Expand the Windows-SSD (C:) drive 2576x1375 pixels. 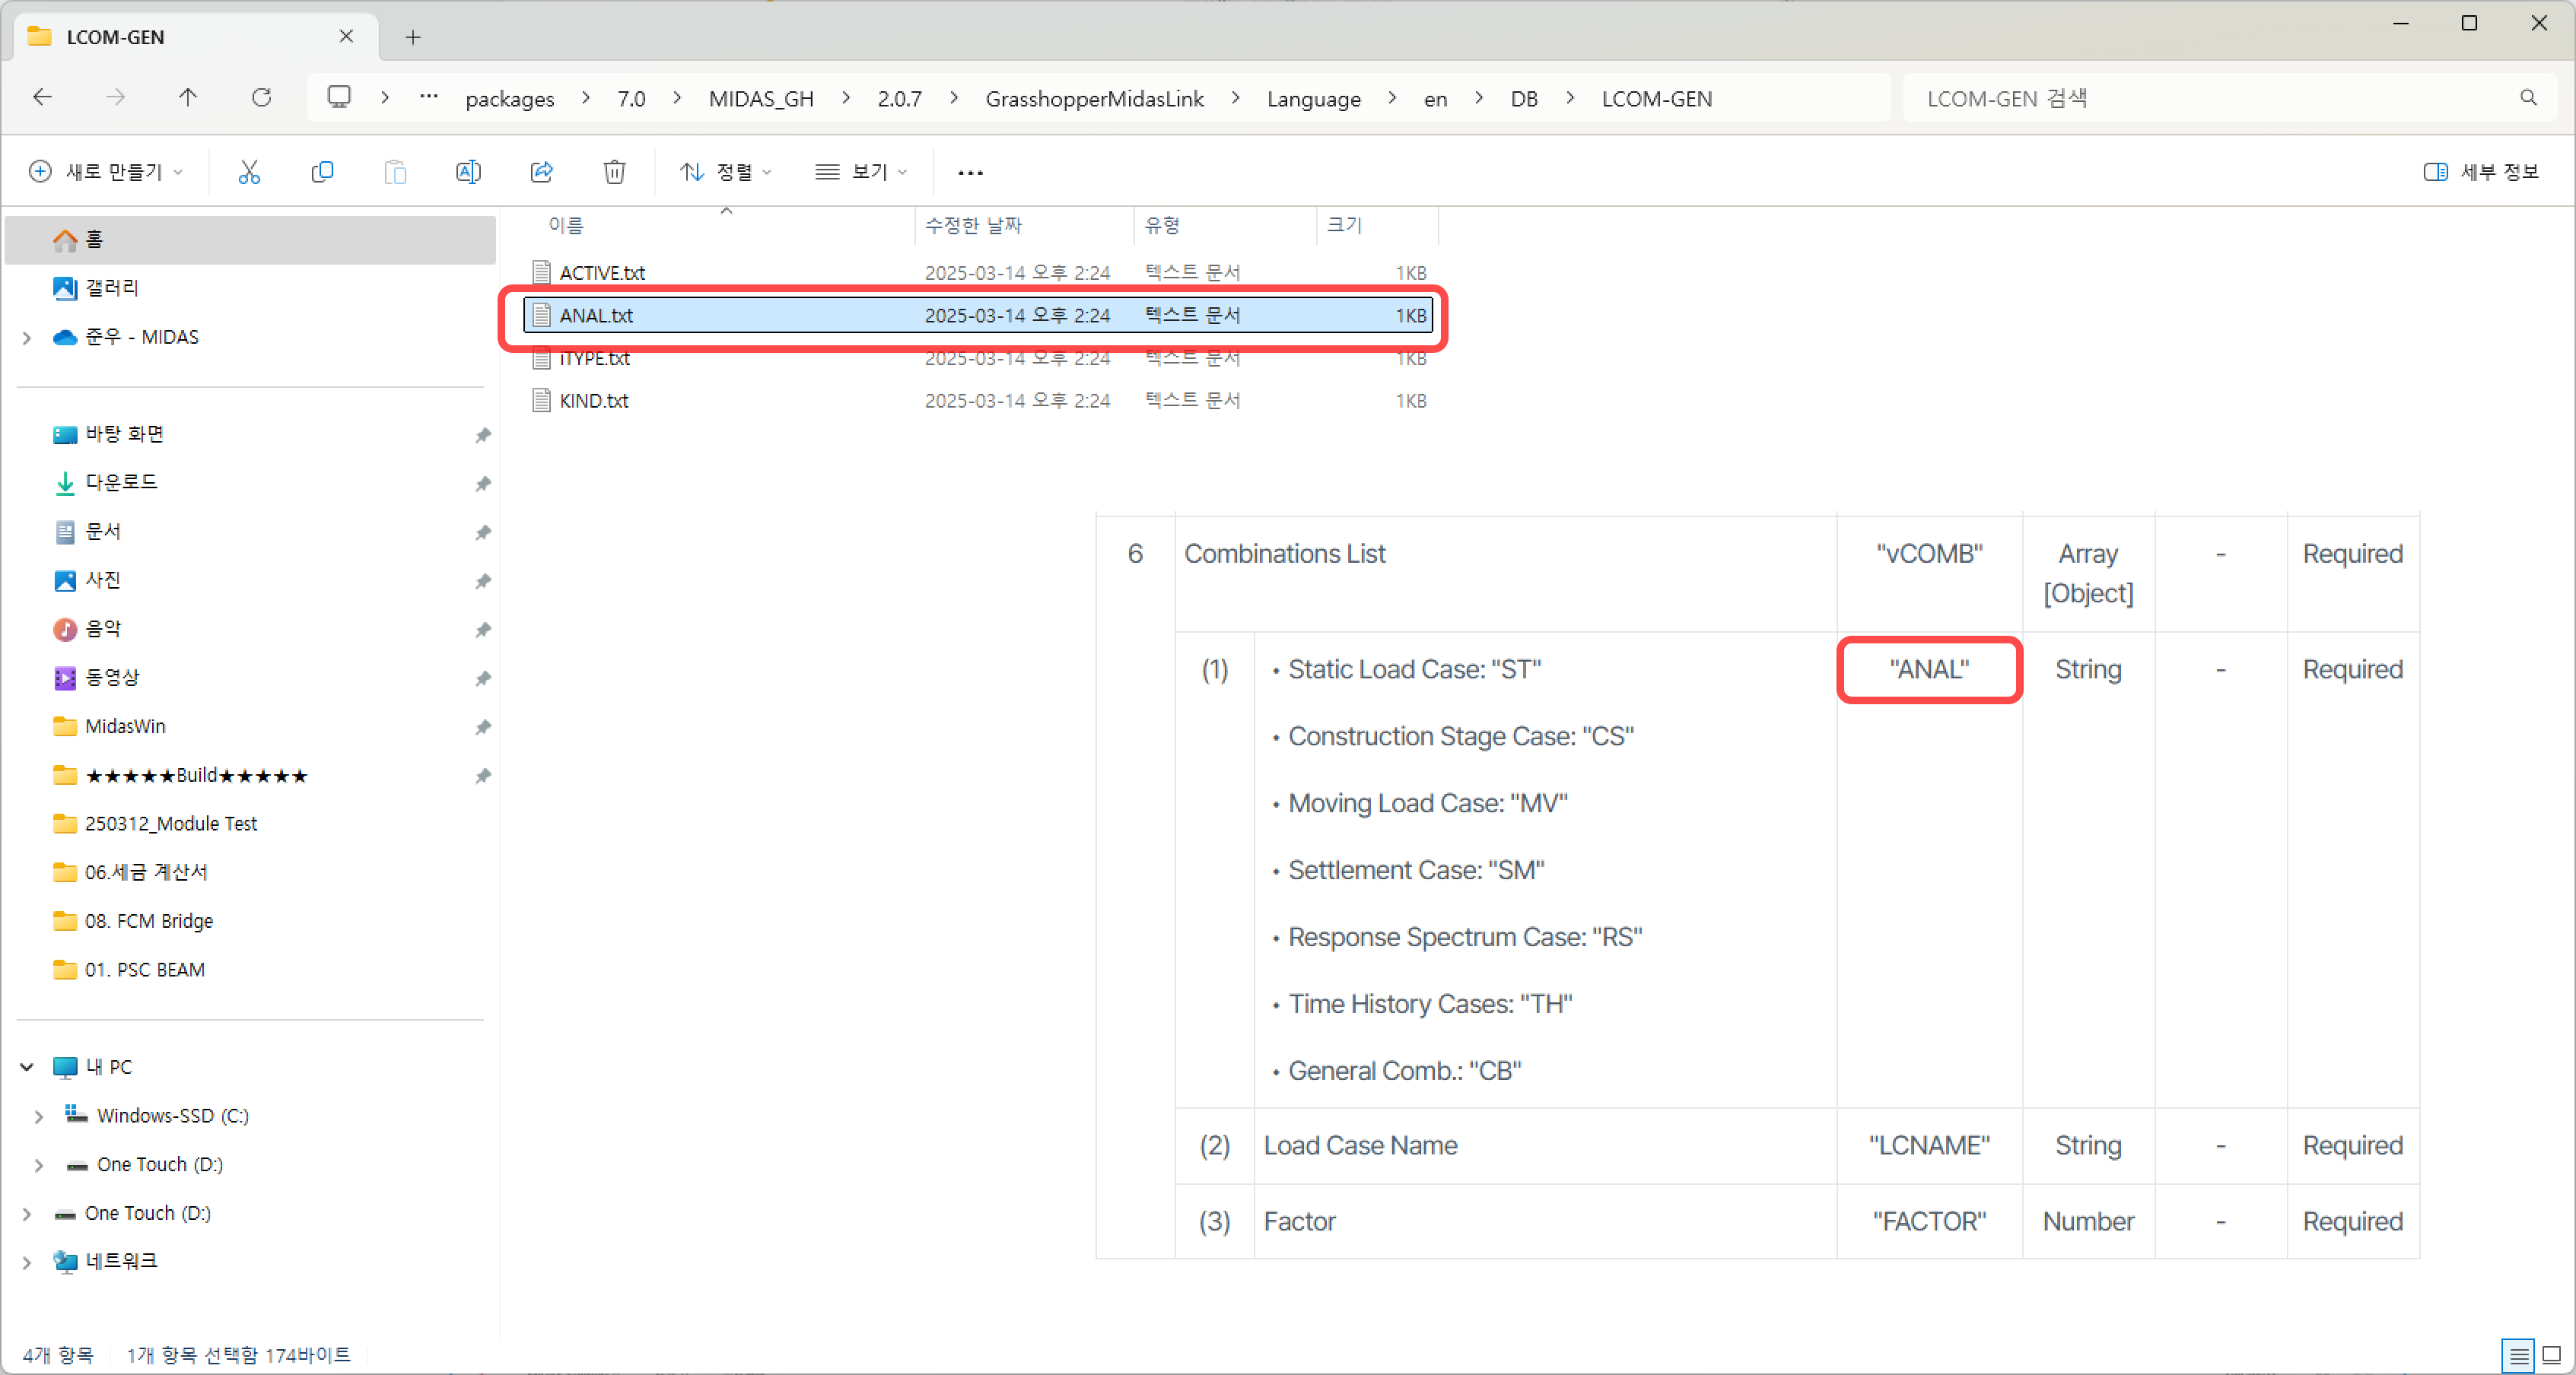tap(39, 1116)
